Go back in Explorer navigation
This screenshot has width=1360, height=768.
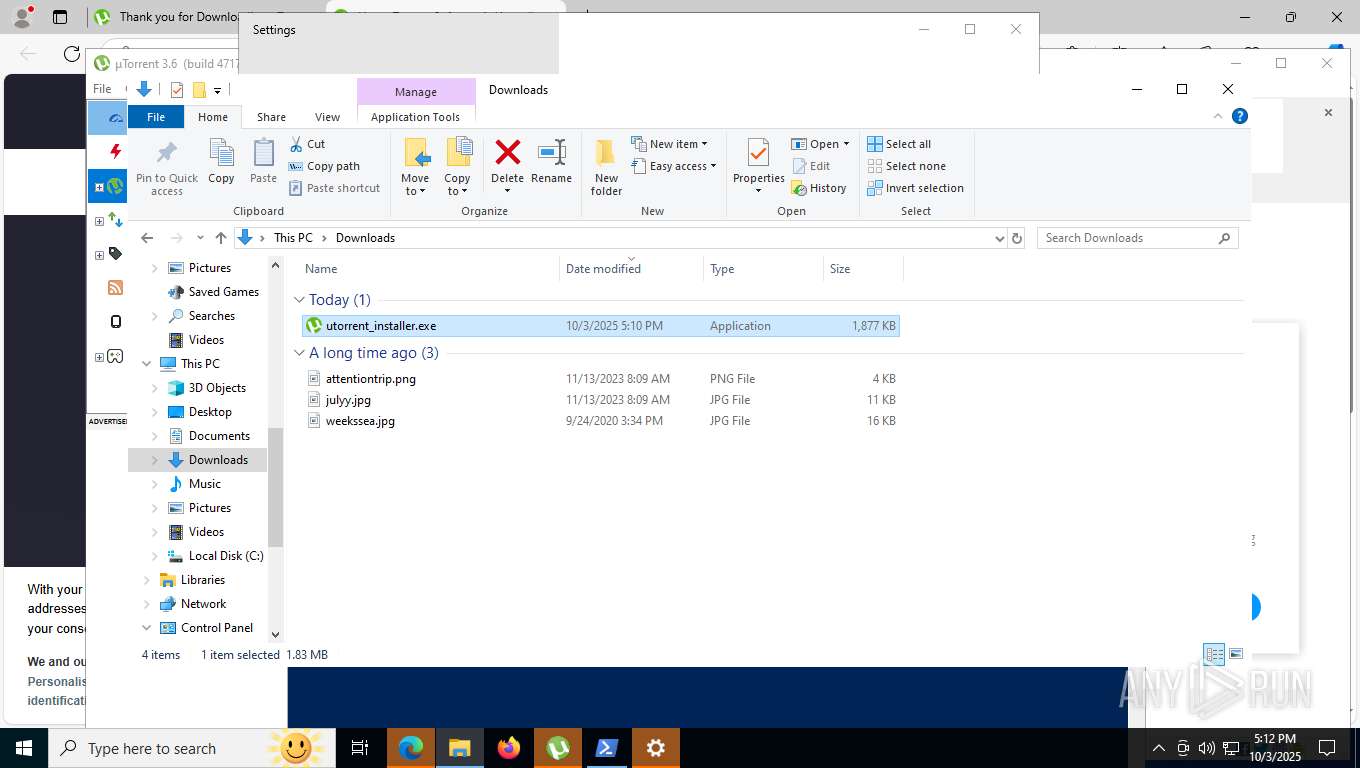(147, 238)
